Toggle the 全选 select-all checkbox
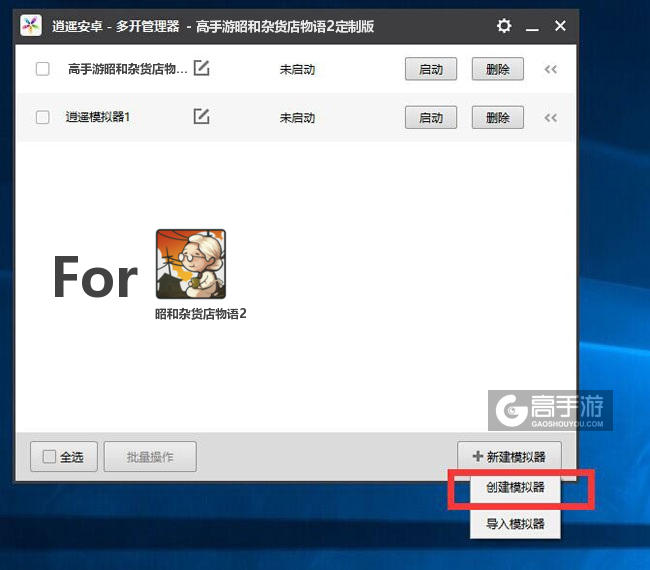Viewport: 650px width, 570px height. coord(49,457)
